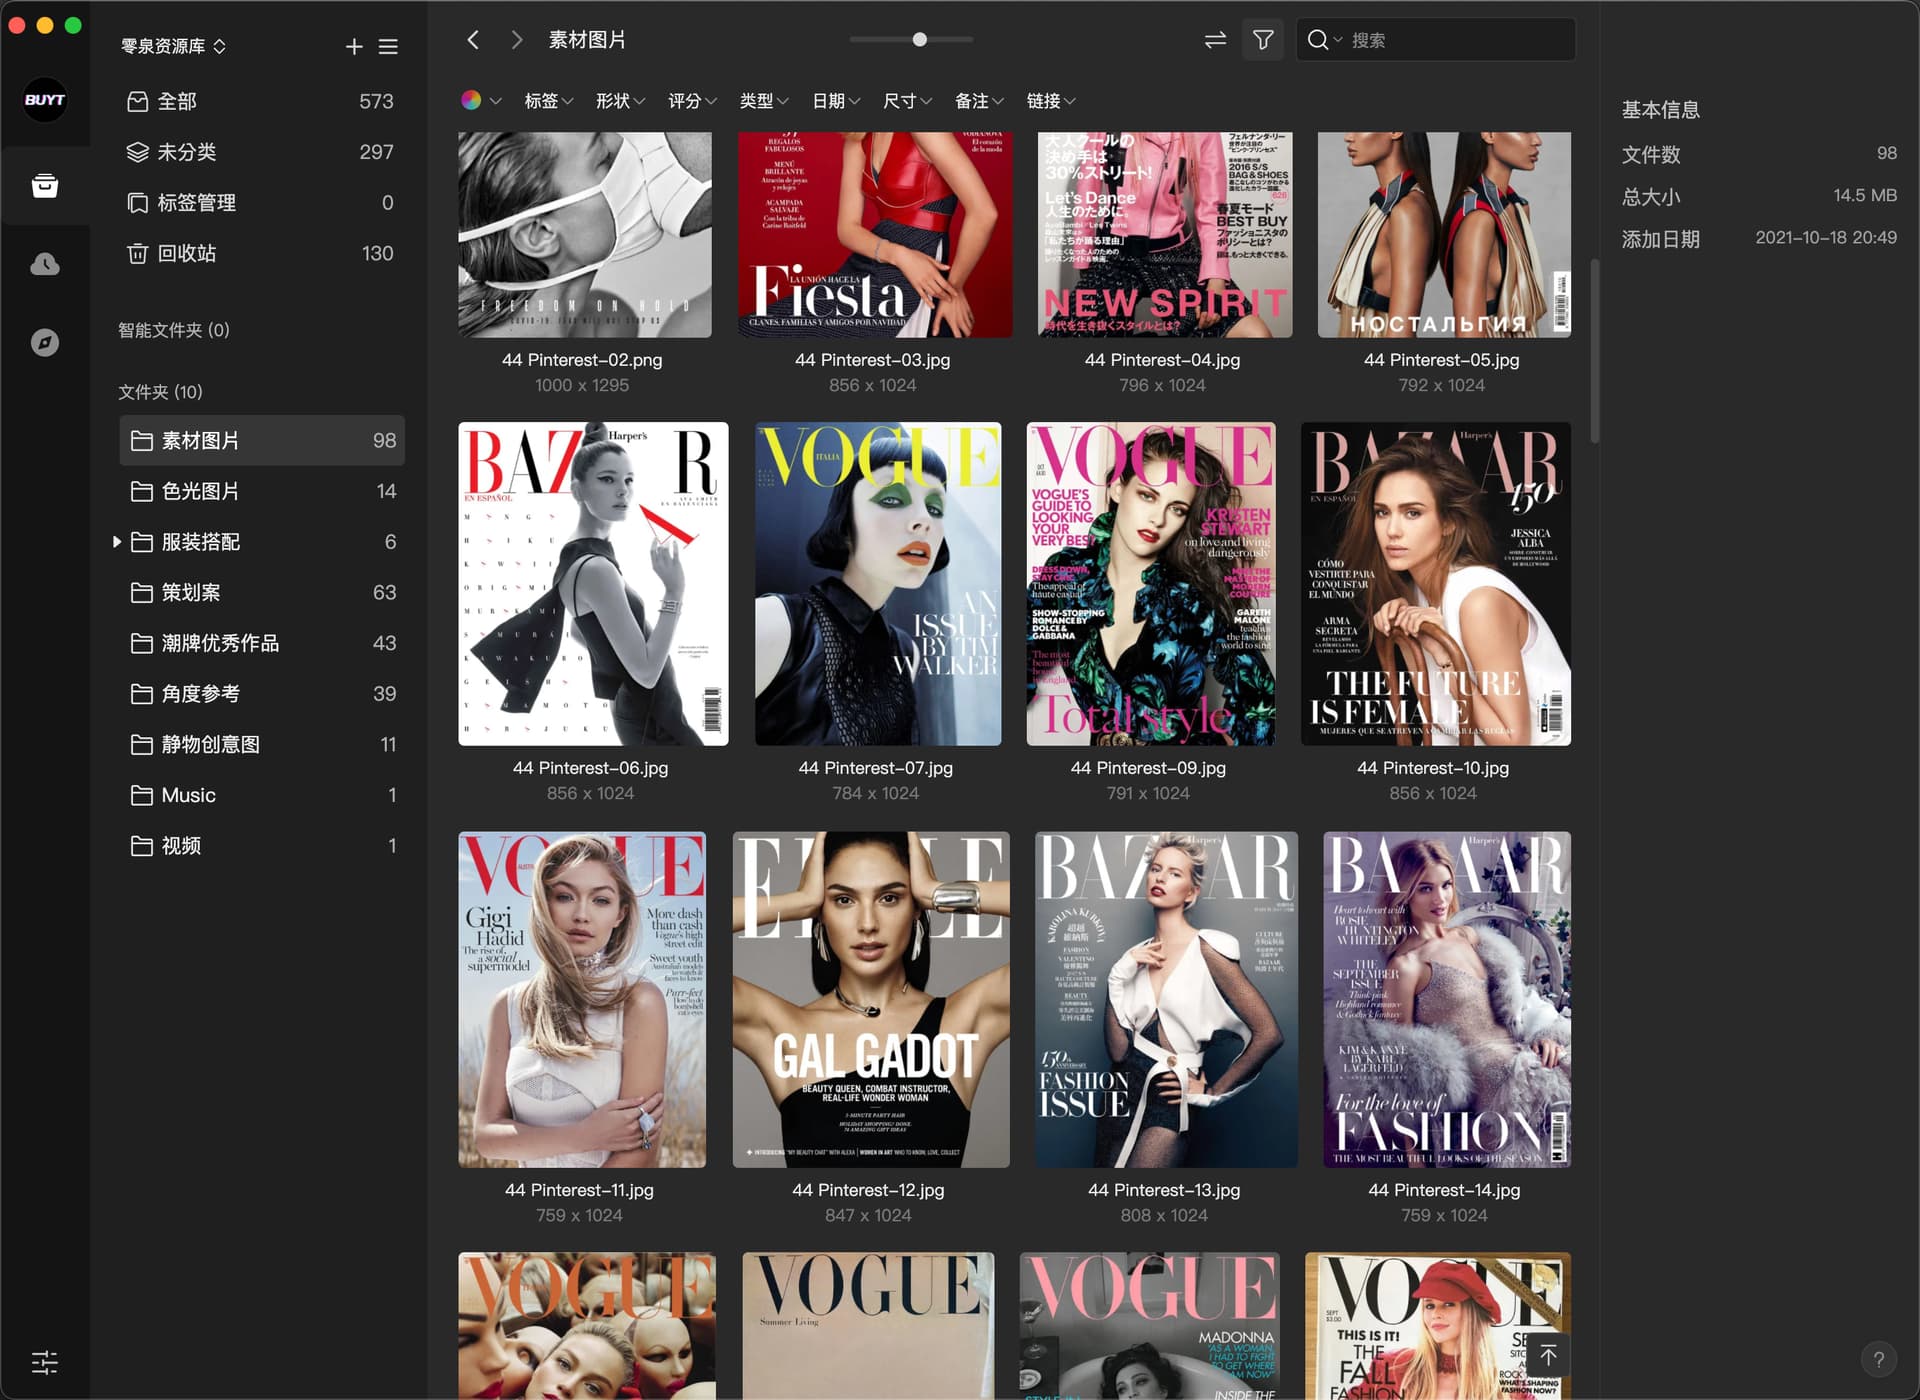This screenshot has width=1920, height=1400.
Task: Click the scroll-to-top arrow button
Action: (1548, 1355)
